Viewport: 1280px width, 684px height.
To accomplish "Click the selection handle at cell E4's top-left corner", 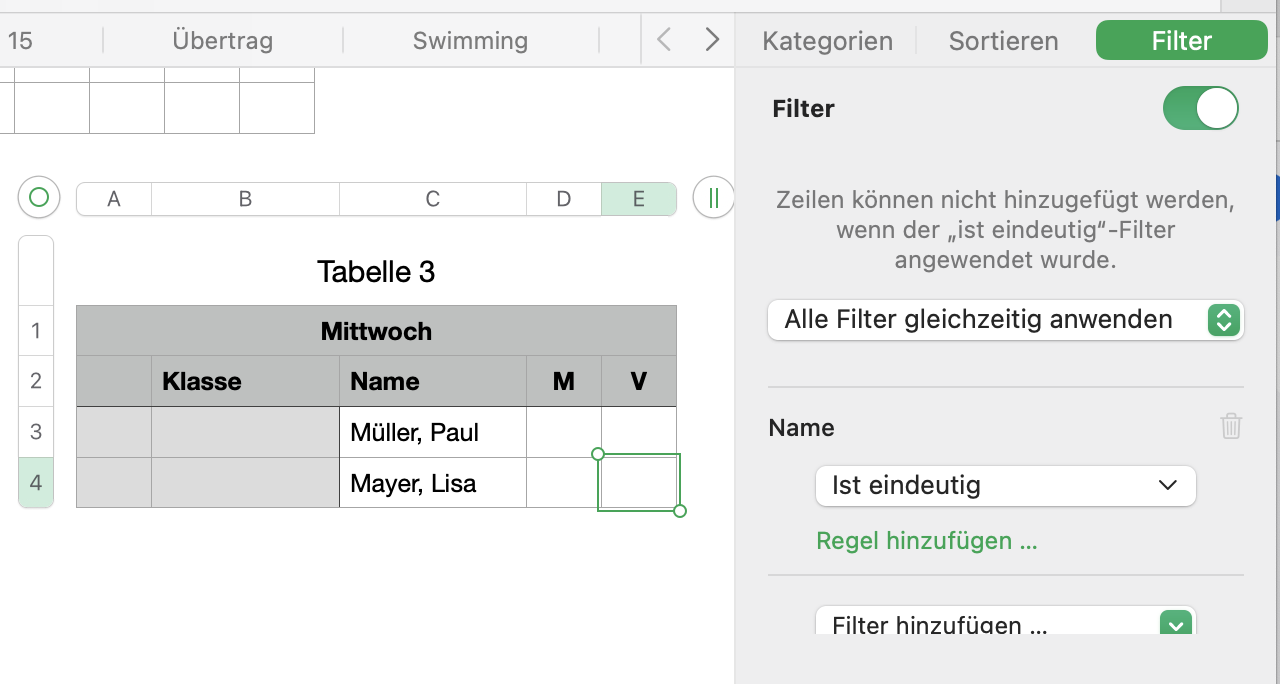I will point(598,454).
